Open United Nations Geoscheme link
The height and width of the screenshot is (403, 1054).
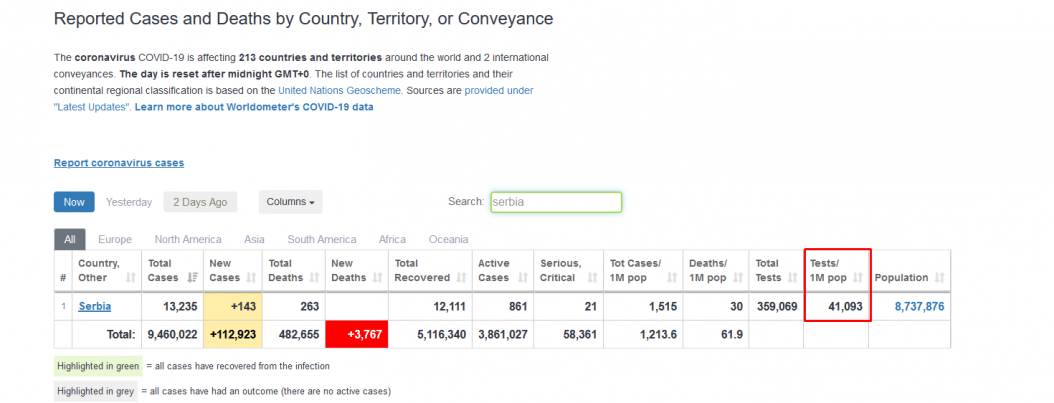pos(340,90)
